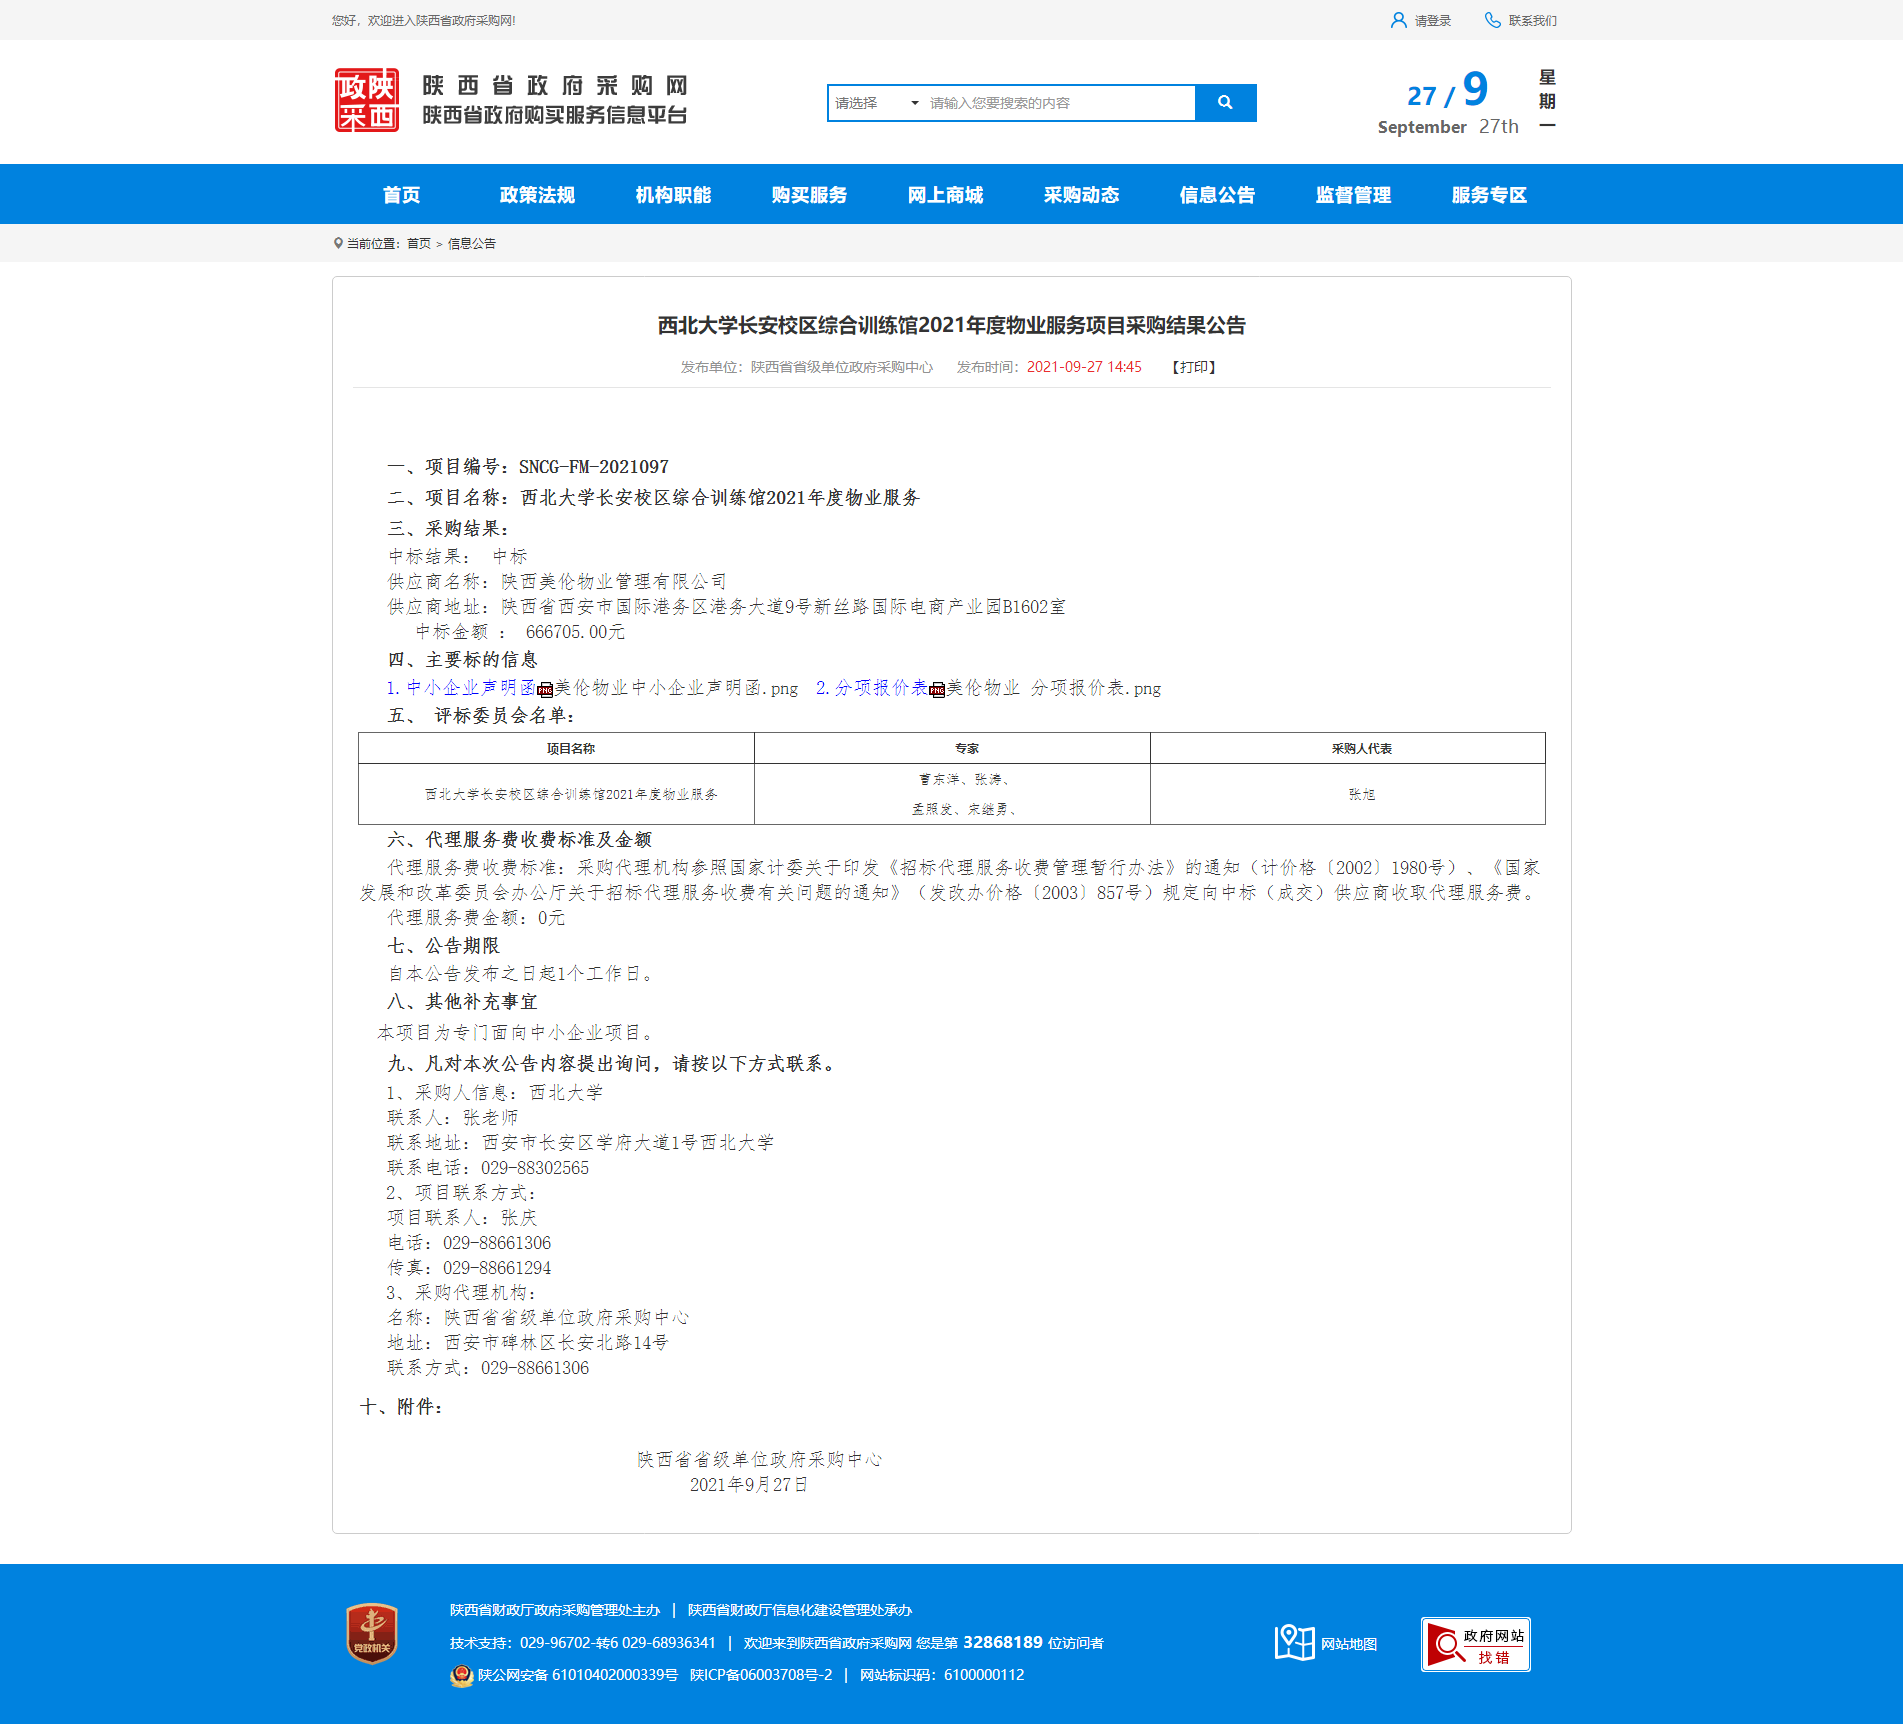The height and width of the screenshot is (1724, 1903).
Task: Open the 政策法规 navigation menu
Action: coord(537,195)
